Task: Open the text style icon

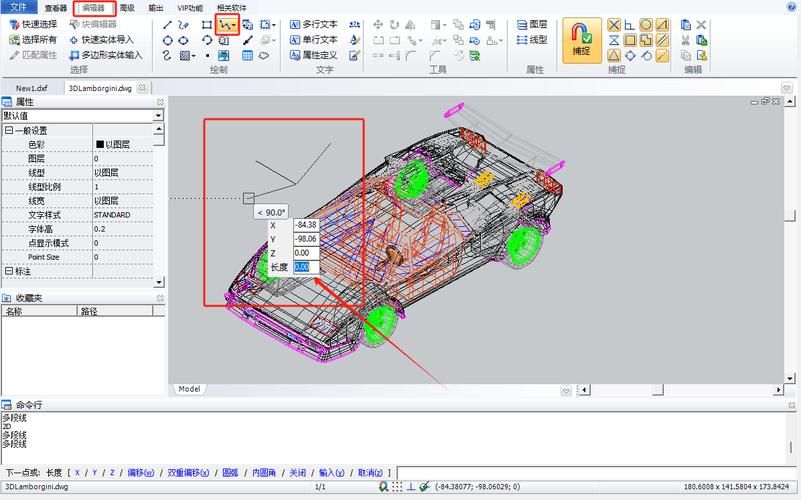Action: [x=355, y=40]
